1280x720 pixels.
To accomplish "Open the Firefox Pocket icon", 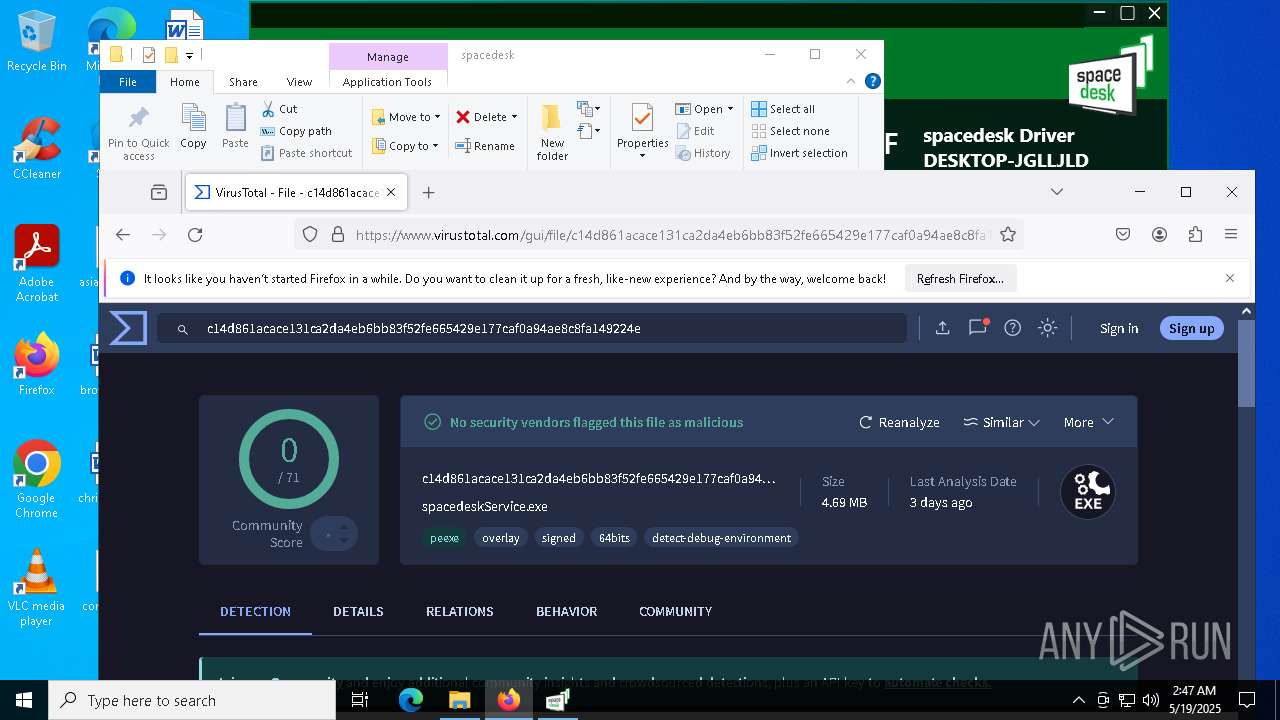I will click(x=1123, y=234).
